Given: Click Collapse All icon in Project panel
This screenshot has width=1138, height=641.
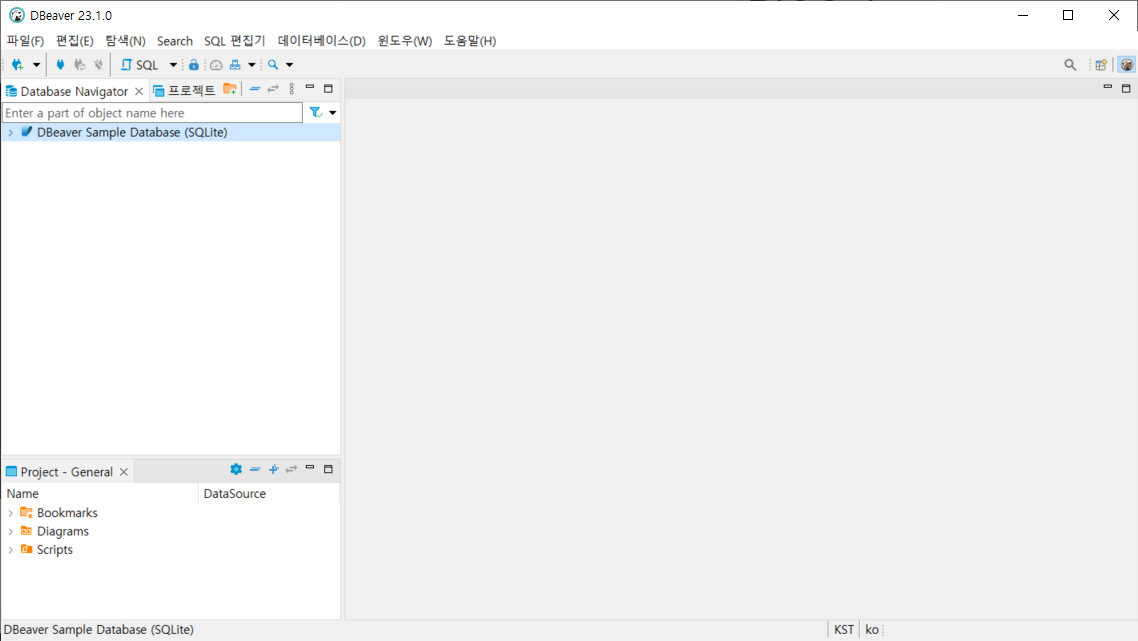Looking at the screenshot, I should click(x=255, y=470).
